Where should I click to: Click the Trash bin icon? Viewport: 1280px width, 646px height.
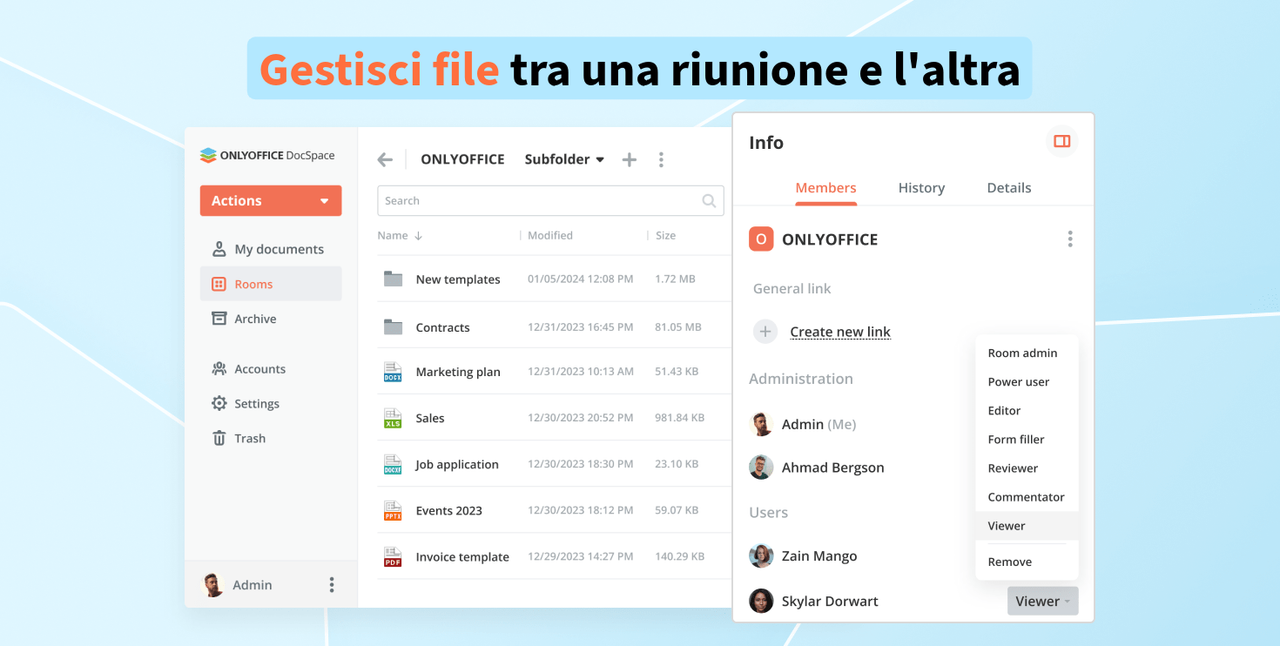click(x=219, y=438)
